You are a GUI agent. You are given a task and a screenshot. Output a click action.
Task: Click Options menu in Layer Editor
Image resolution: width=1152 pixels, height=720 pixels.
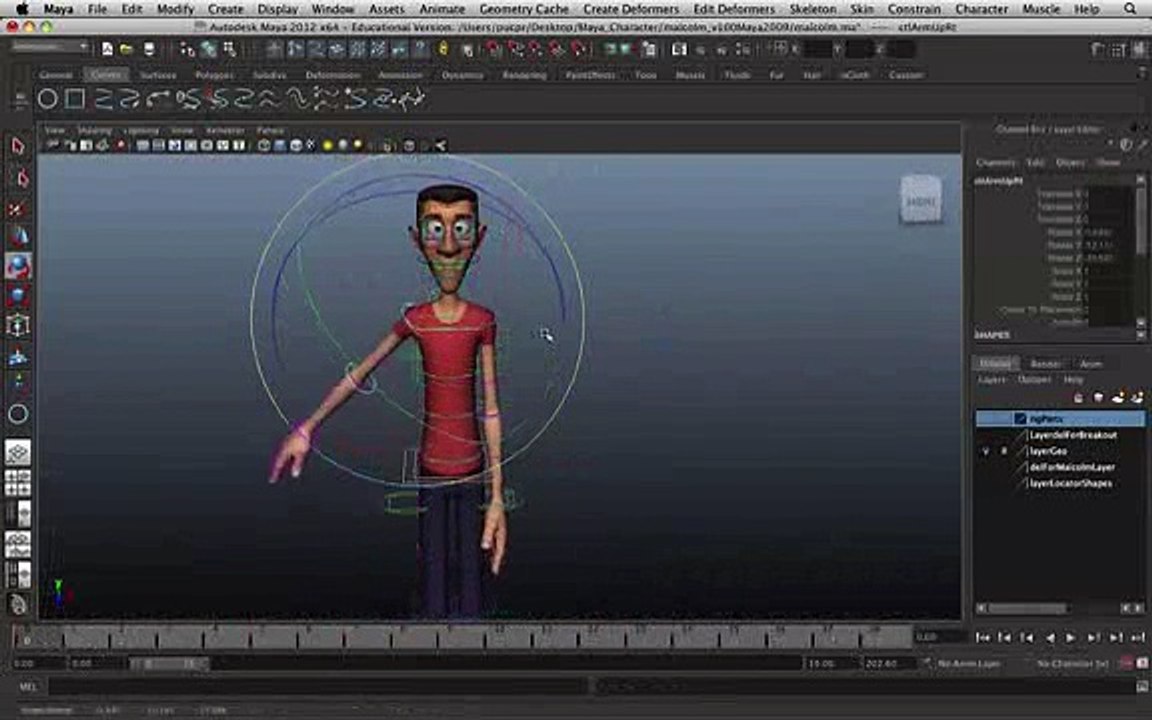click(x=1034, y=380)
